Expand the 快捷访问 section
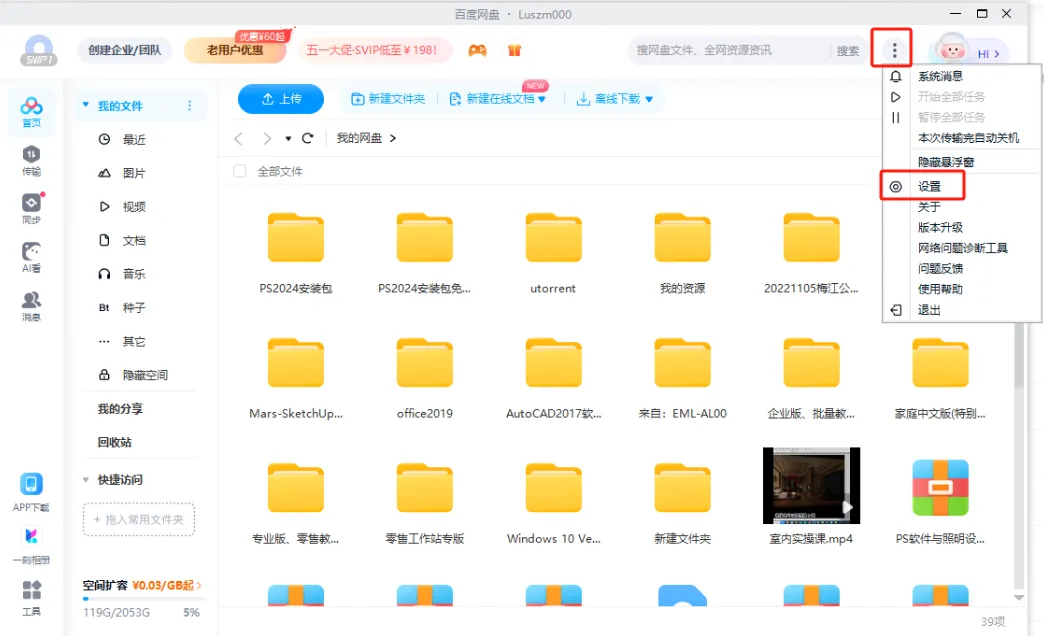Image resolution: width=1044 pixels, height=636 pixels. (x=85, y=479)
